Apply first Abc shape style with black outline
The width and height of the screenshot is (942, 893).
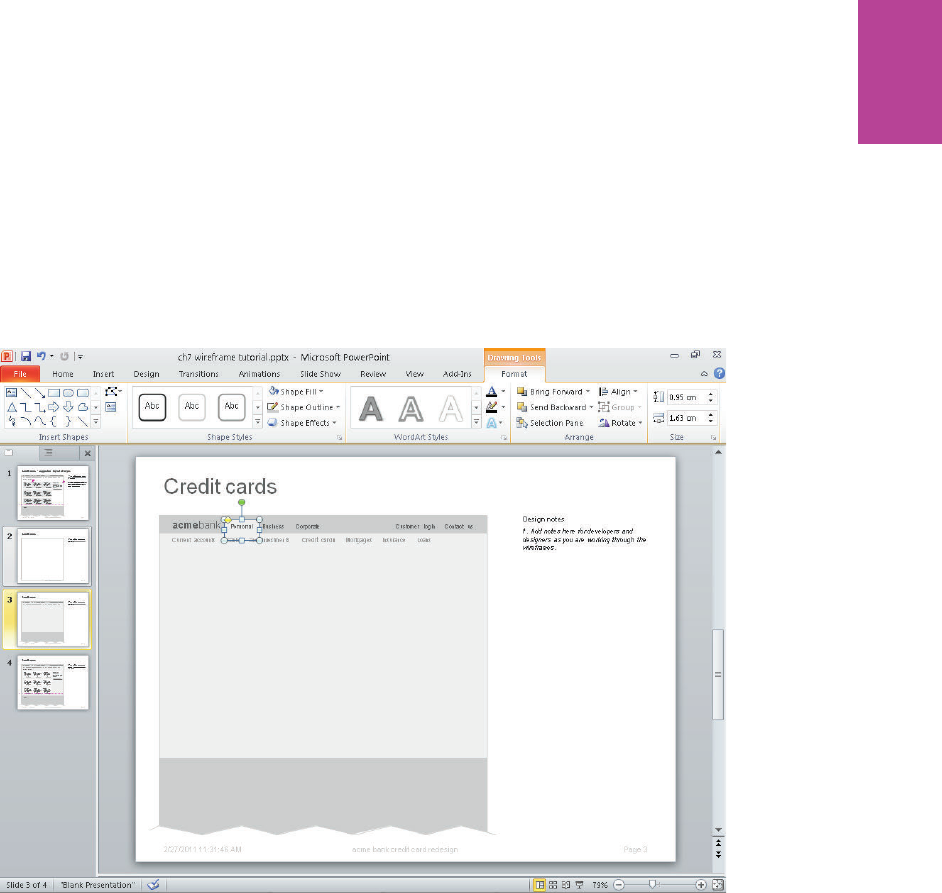coord(152,407)
